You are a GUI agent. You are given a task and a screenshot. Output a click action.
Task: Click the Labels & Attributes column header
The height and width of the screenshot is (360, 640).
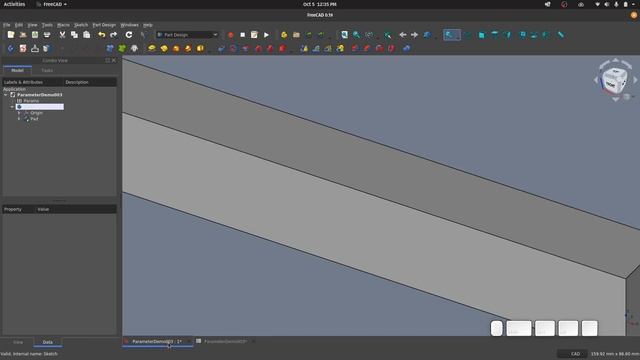33,82
